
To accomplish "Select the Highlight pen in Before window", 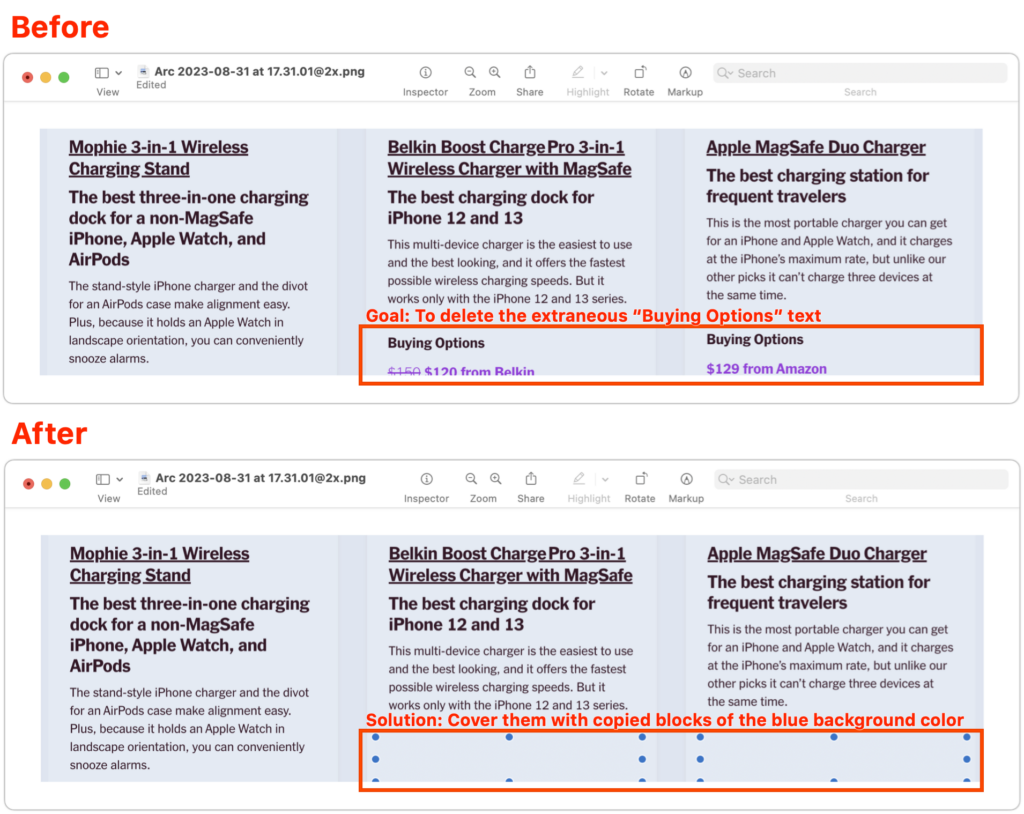I will click(x=578, y=73).
